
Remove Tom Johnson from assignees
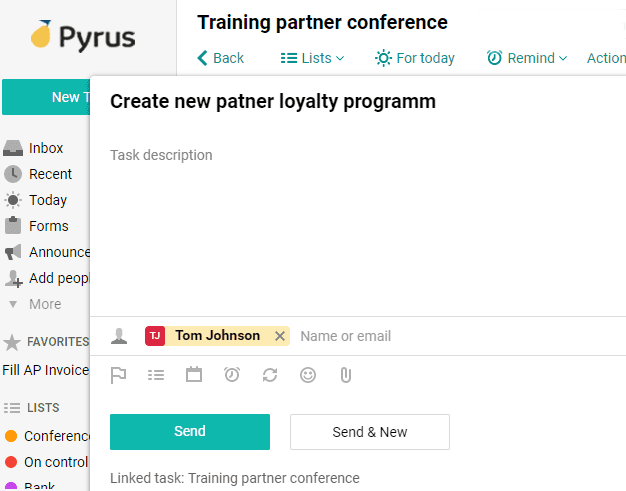click(x=280, y=336)
